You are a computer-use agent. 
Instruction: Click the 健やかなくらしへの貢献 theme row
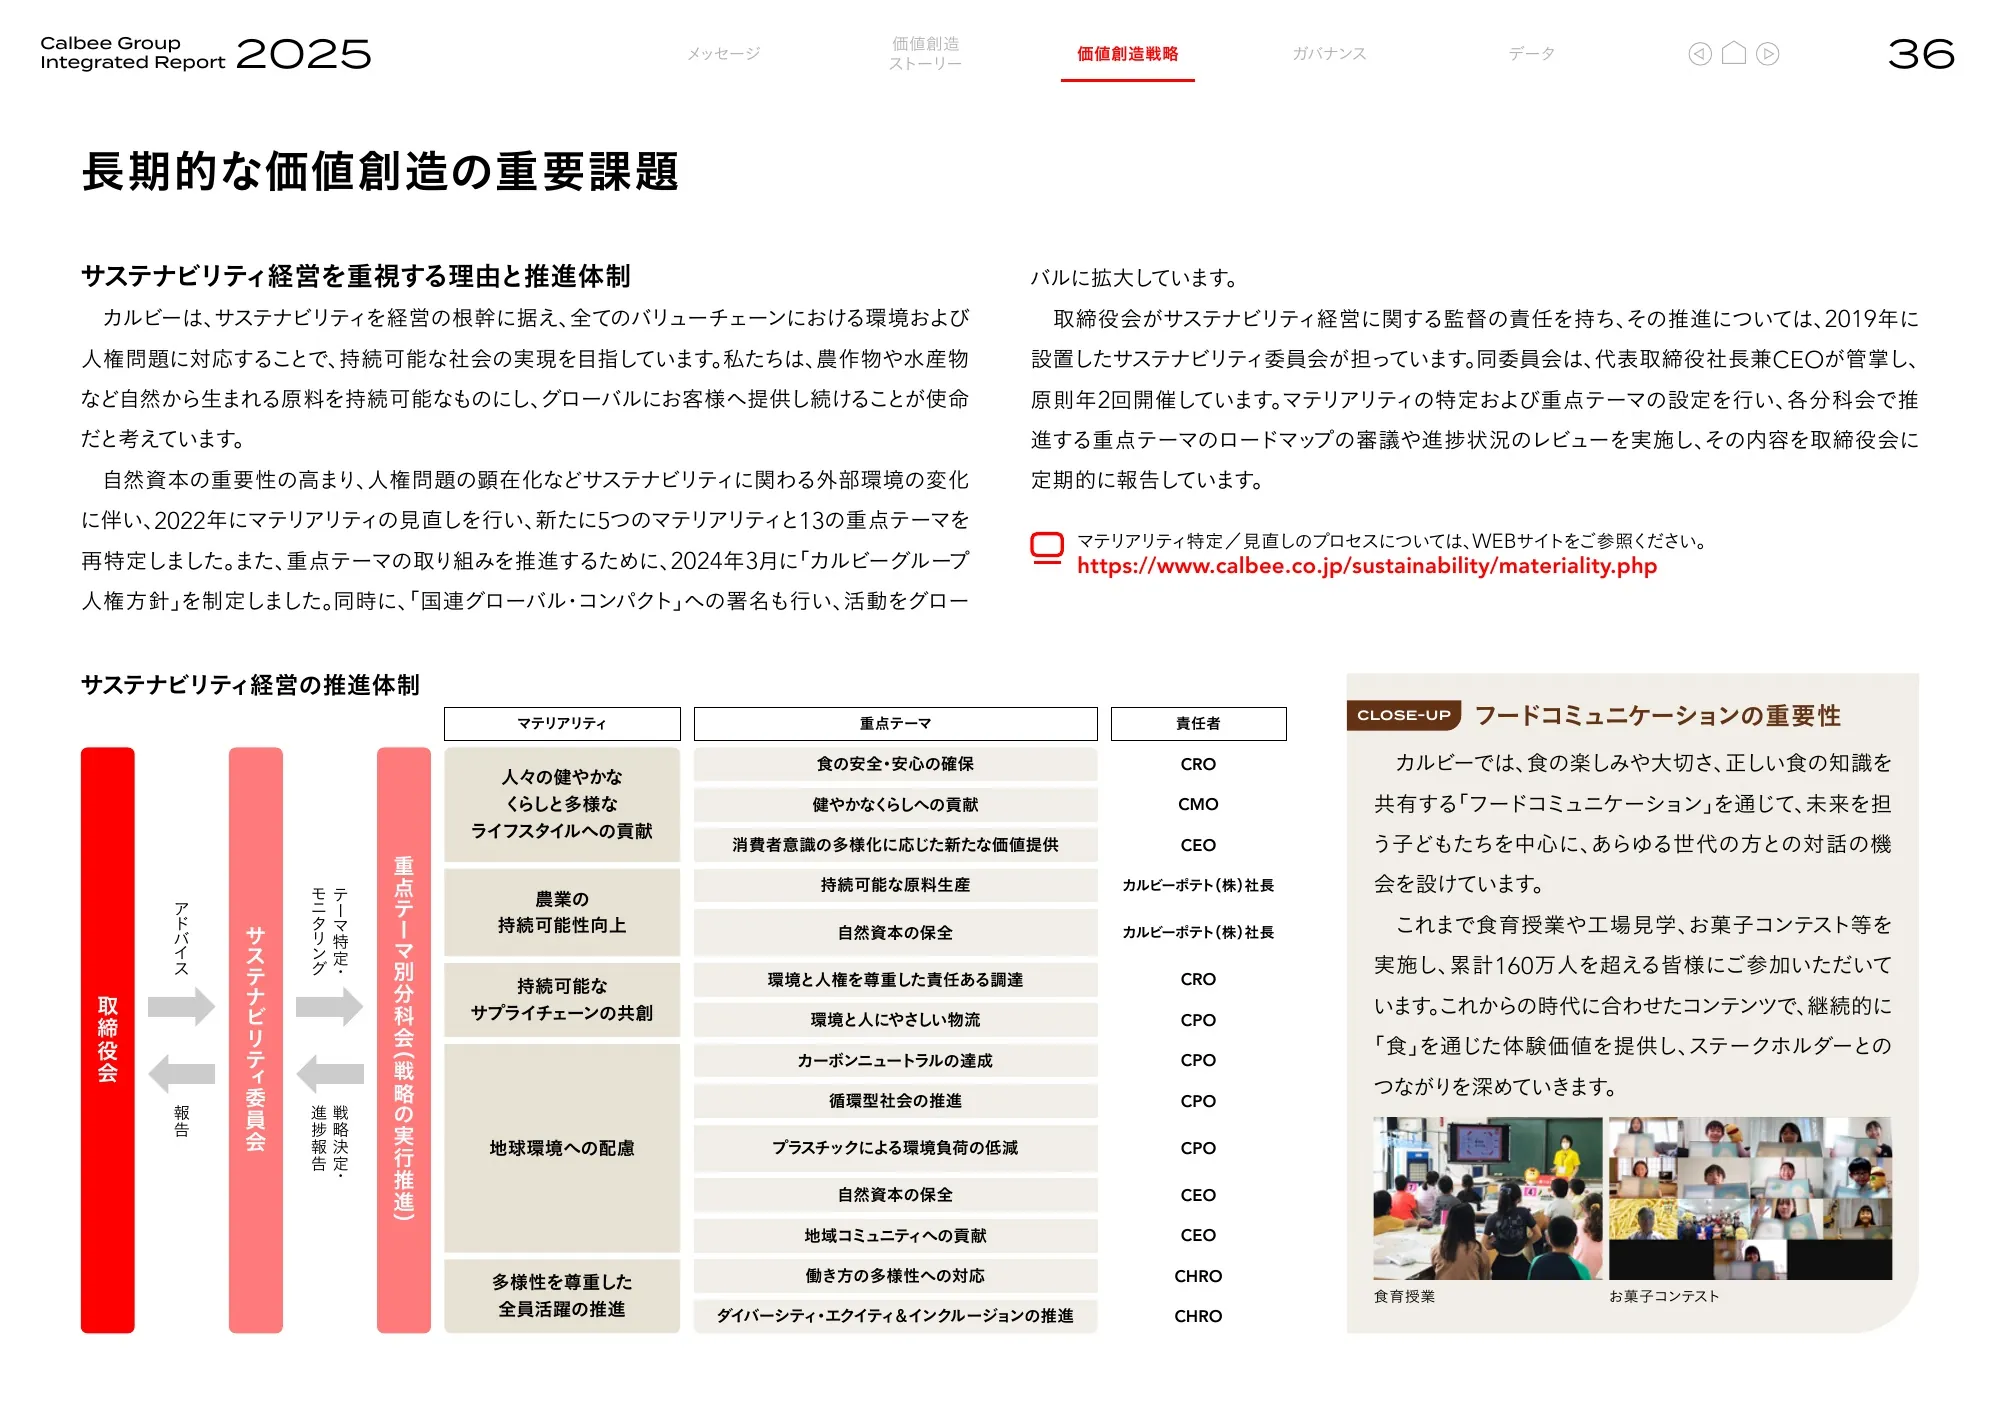[895, 804]
